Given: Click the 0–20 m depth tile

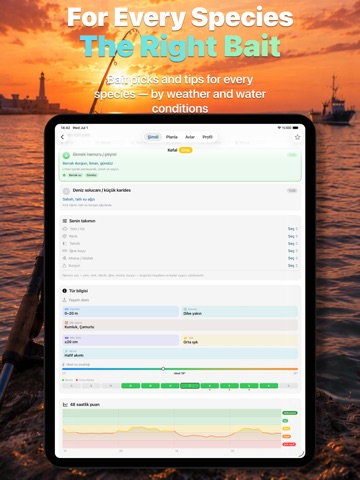Looking at the screenshot, I should coord(120,312).
